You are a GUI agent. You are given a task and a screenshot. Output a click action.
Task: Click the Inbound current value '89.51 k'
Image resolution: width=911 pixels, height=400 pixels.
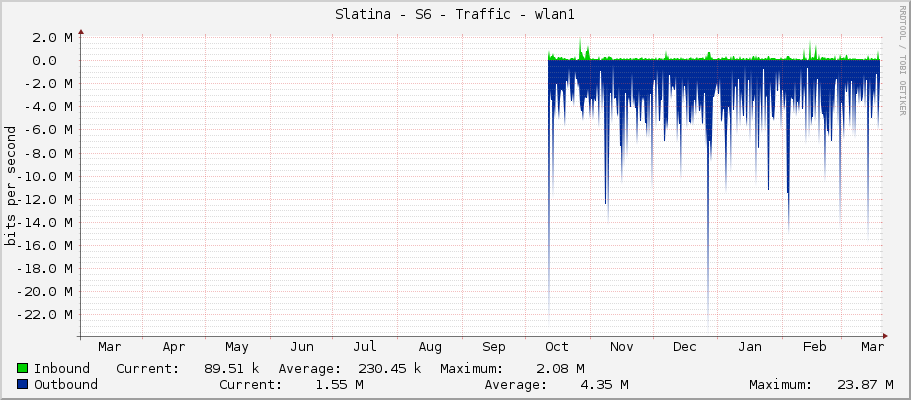click(232, 368)
